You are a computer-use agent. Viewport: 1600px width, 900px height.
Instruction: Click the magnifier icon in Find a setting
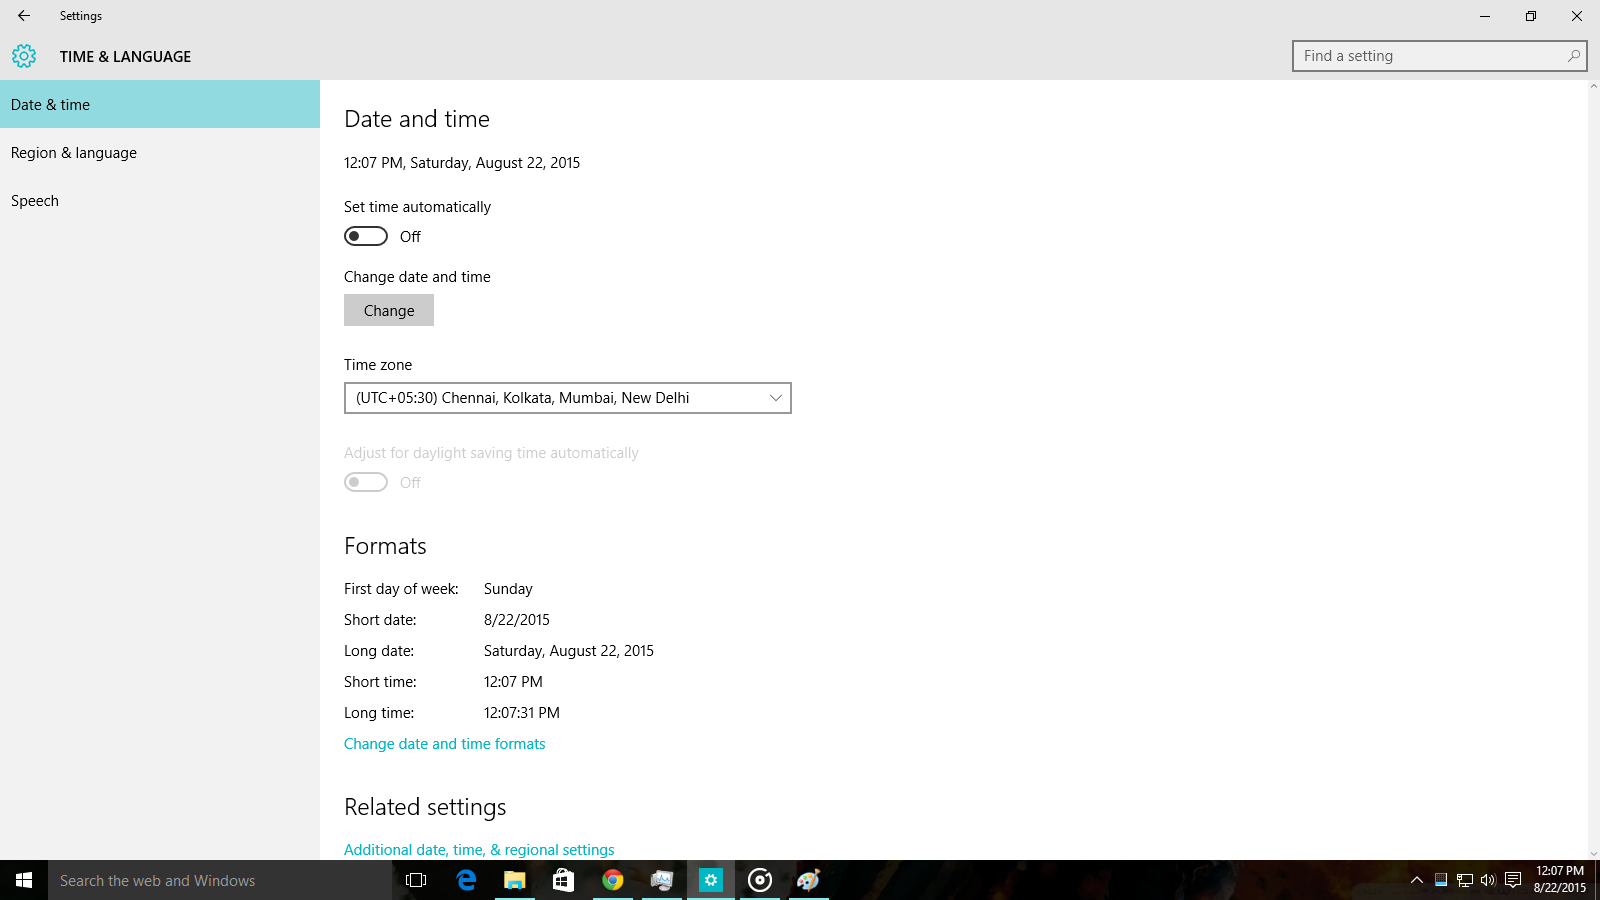(1573, 56)
